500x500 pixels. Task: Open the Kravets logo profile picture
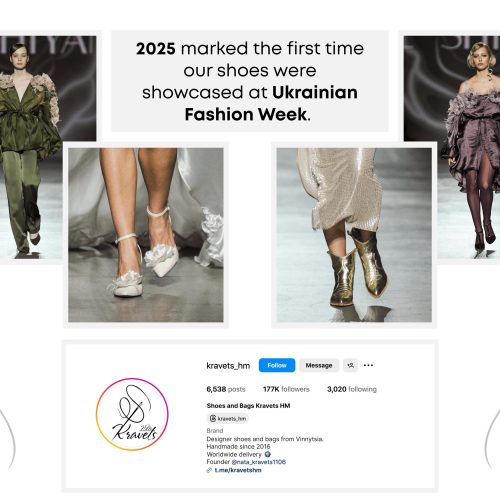132,414
